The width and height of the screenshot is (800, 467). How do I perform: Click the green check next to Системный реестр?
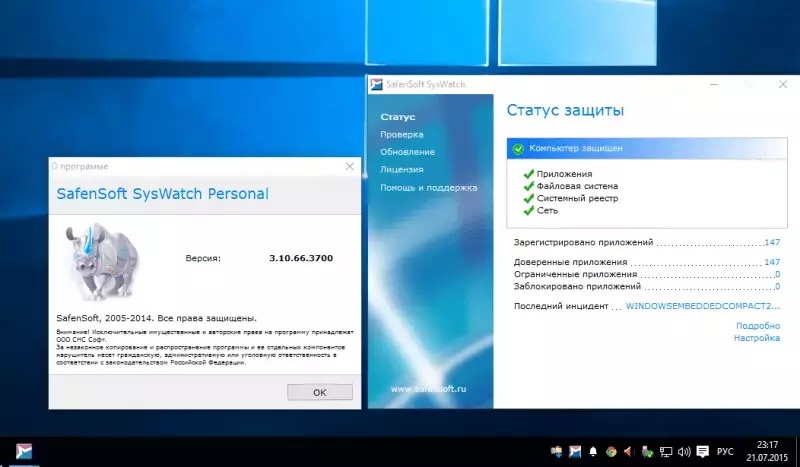coord(529,198)
